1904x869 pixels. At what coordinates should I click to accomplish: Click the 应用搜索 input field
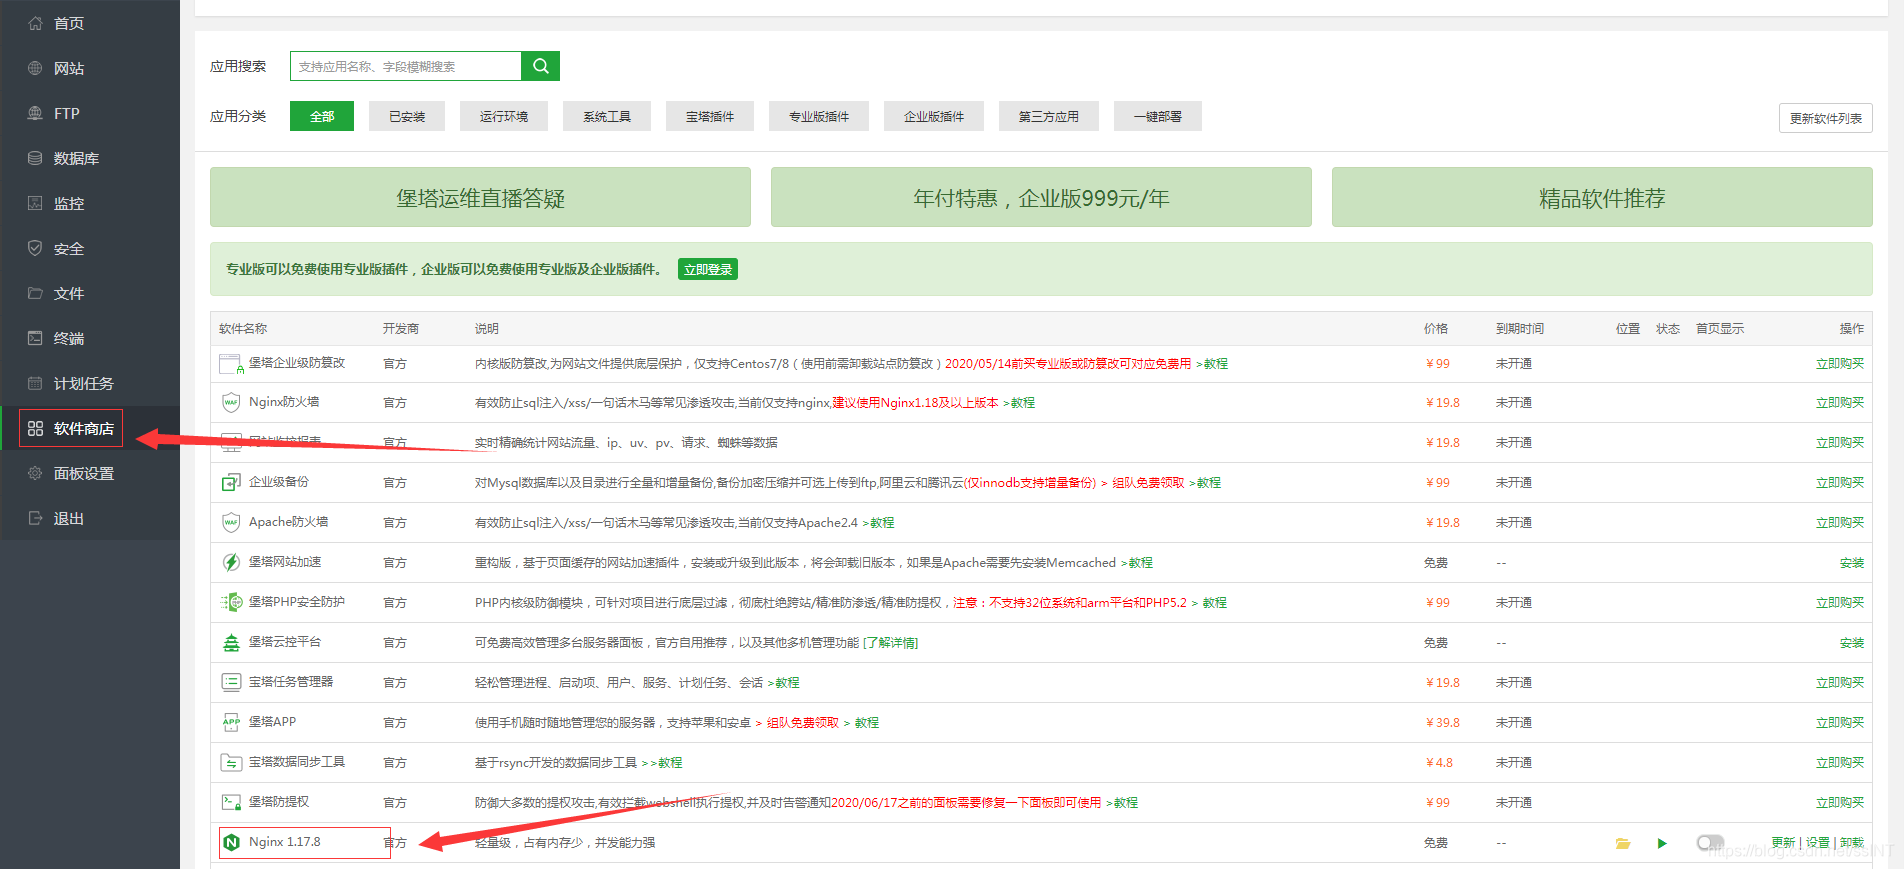coord(406,66)
